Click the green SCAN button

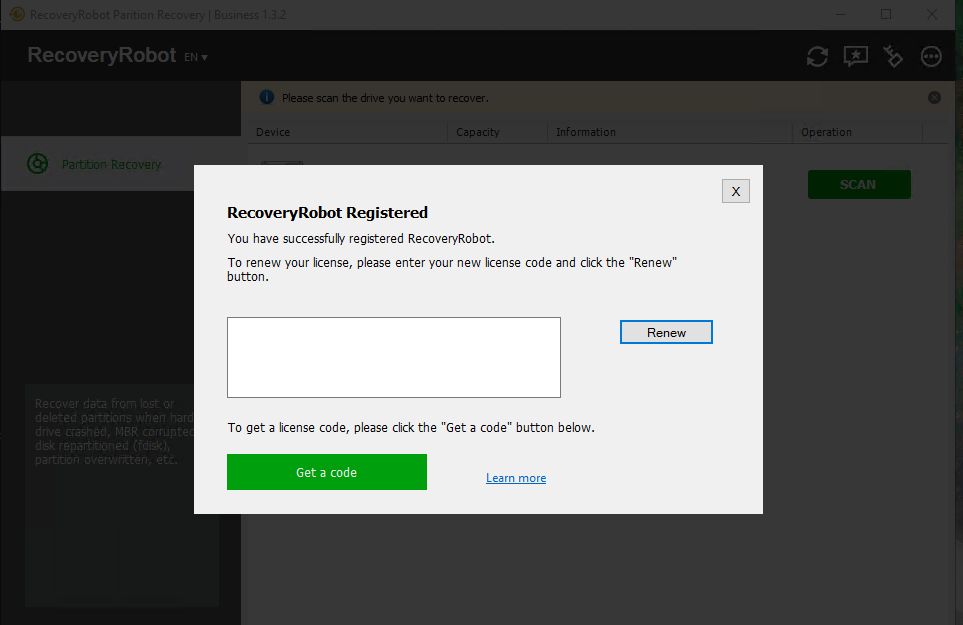tap(859, 184)
